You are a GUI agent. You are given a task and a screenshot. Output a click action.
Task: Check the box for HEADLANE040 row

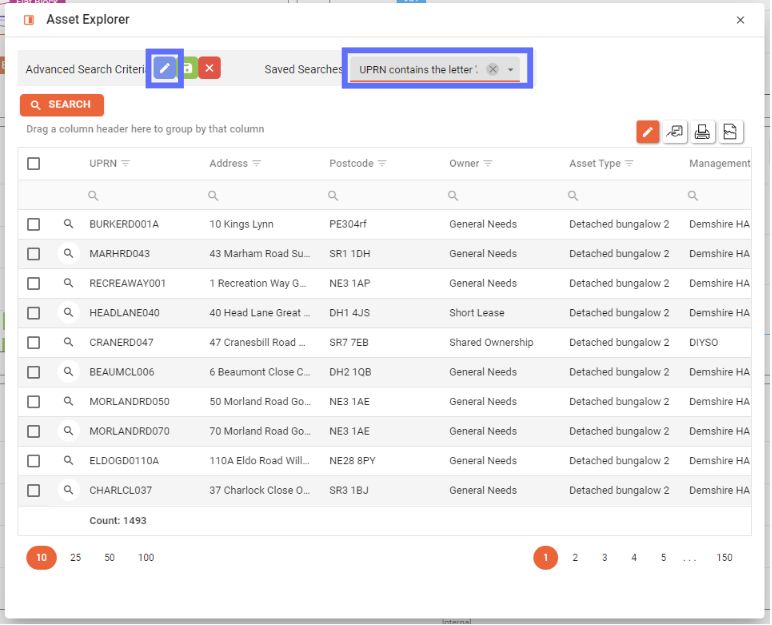[x=34, y=313]
